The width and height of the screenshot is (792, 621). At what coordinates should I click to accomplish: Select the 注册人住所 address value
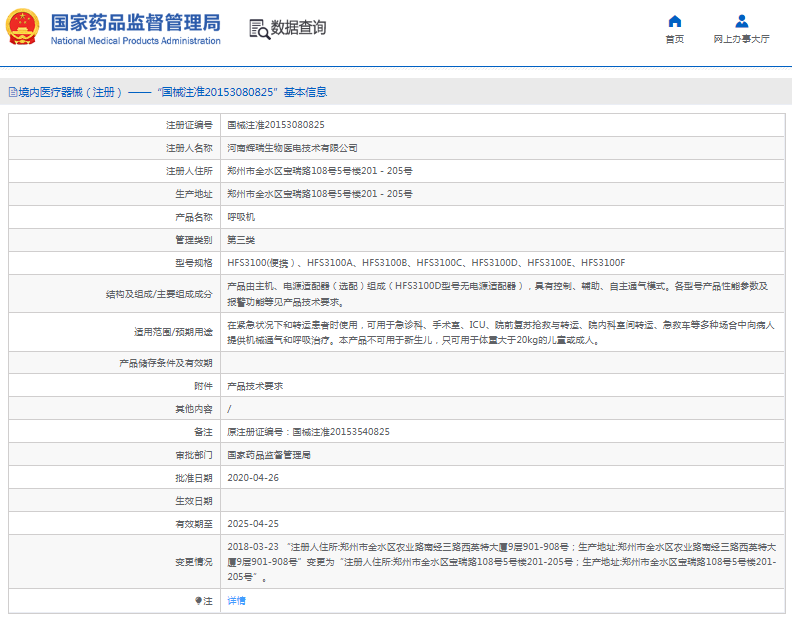click(319, 171)
